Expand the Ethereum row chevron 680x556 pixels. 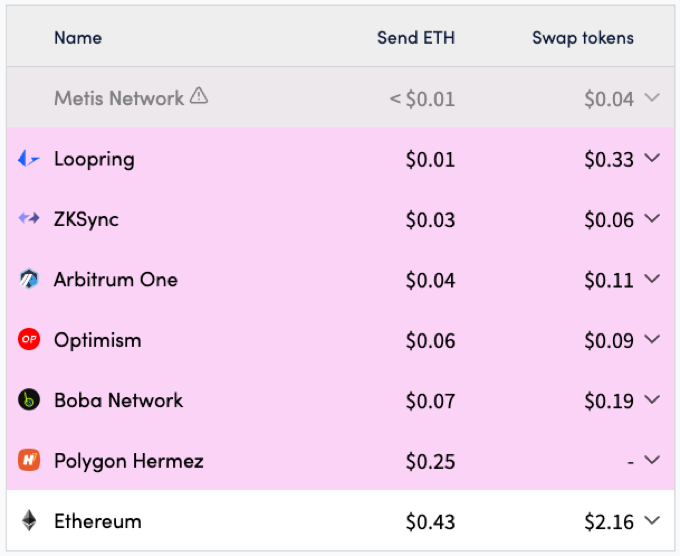point(653,521)
